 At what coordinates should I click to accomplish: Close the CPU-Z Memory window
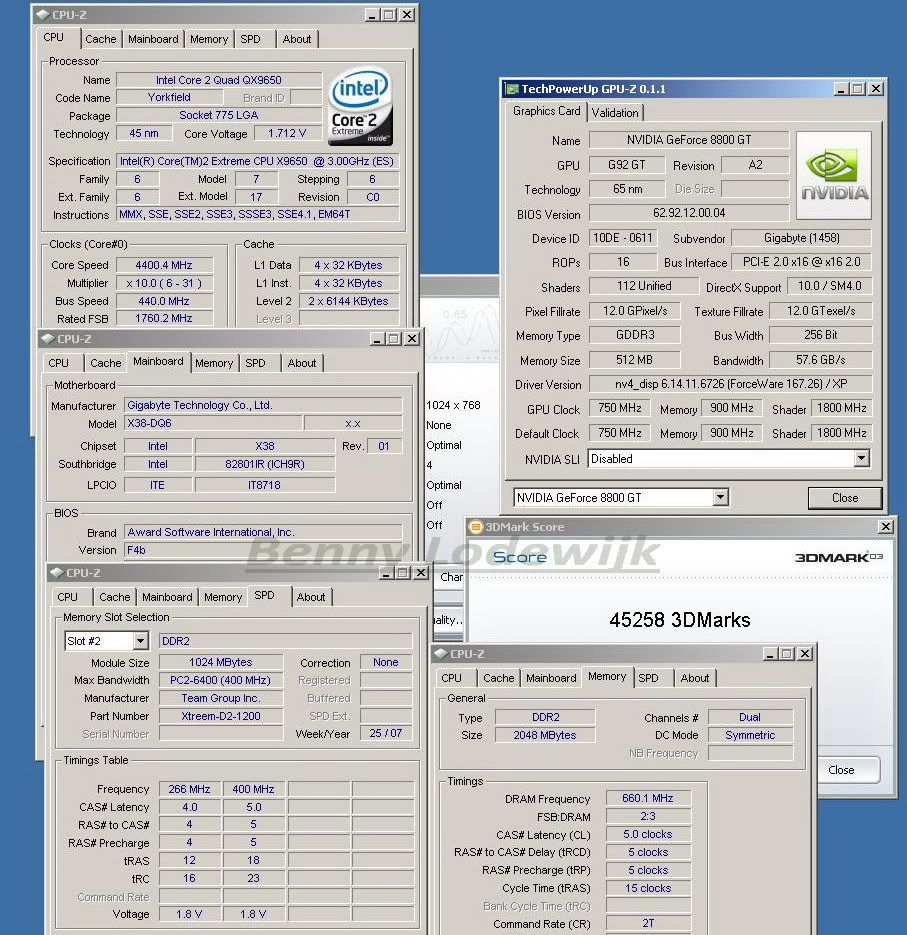(805, 654)
